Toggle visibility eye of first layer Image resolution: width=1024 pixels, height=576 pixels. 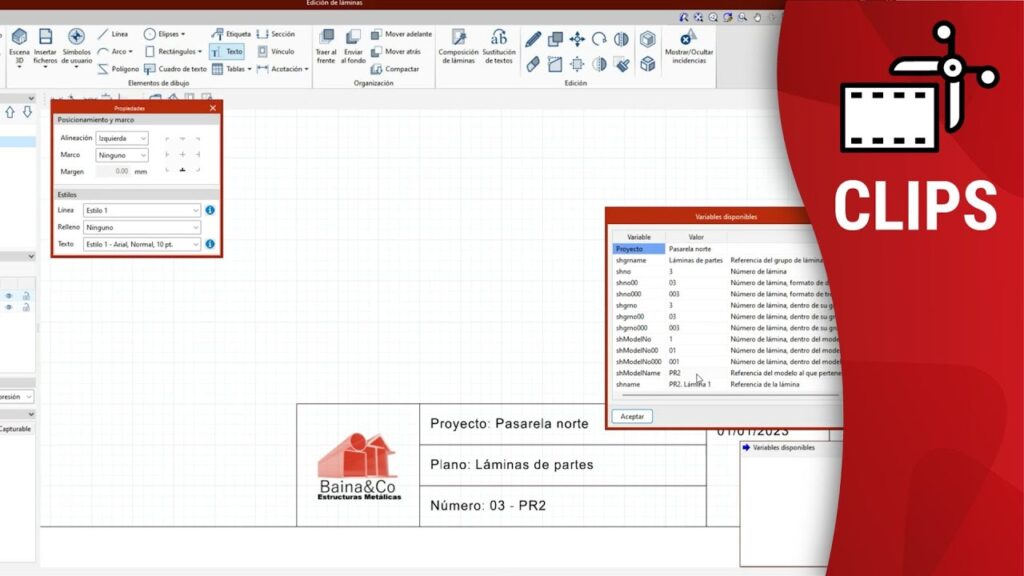9,296
